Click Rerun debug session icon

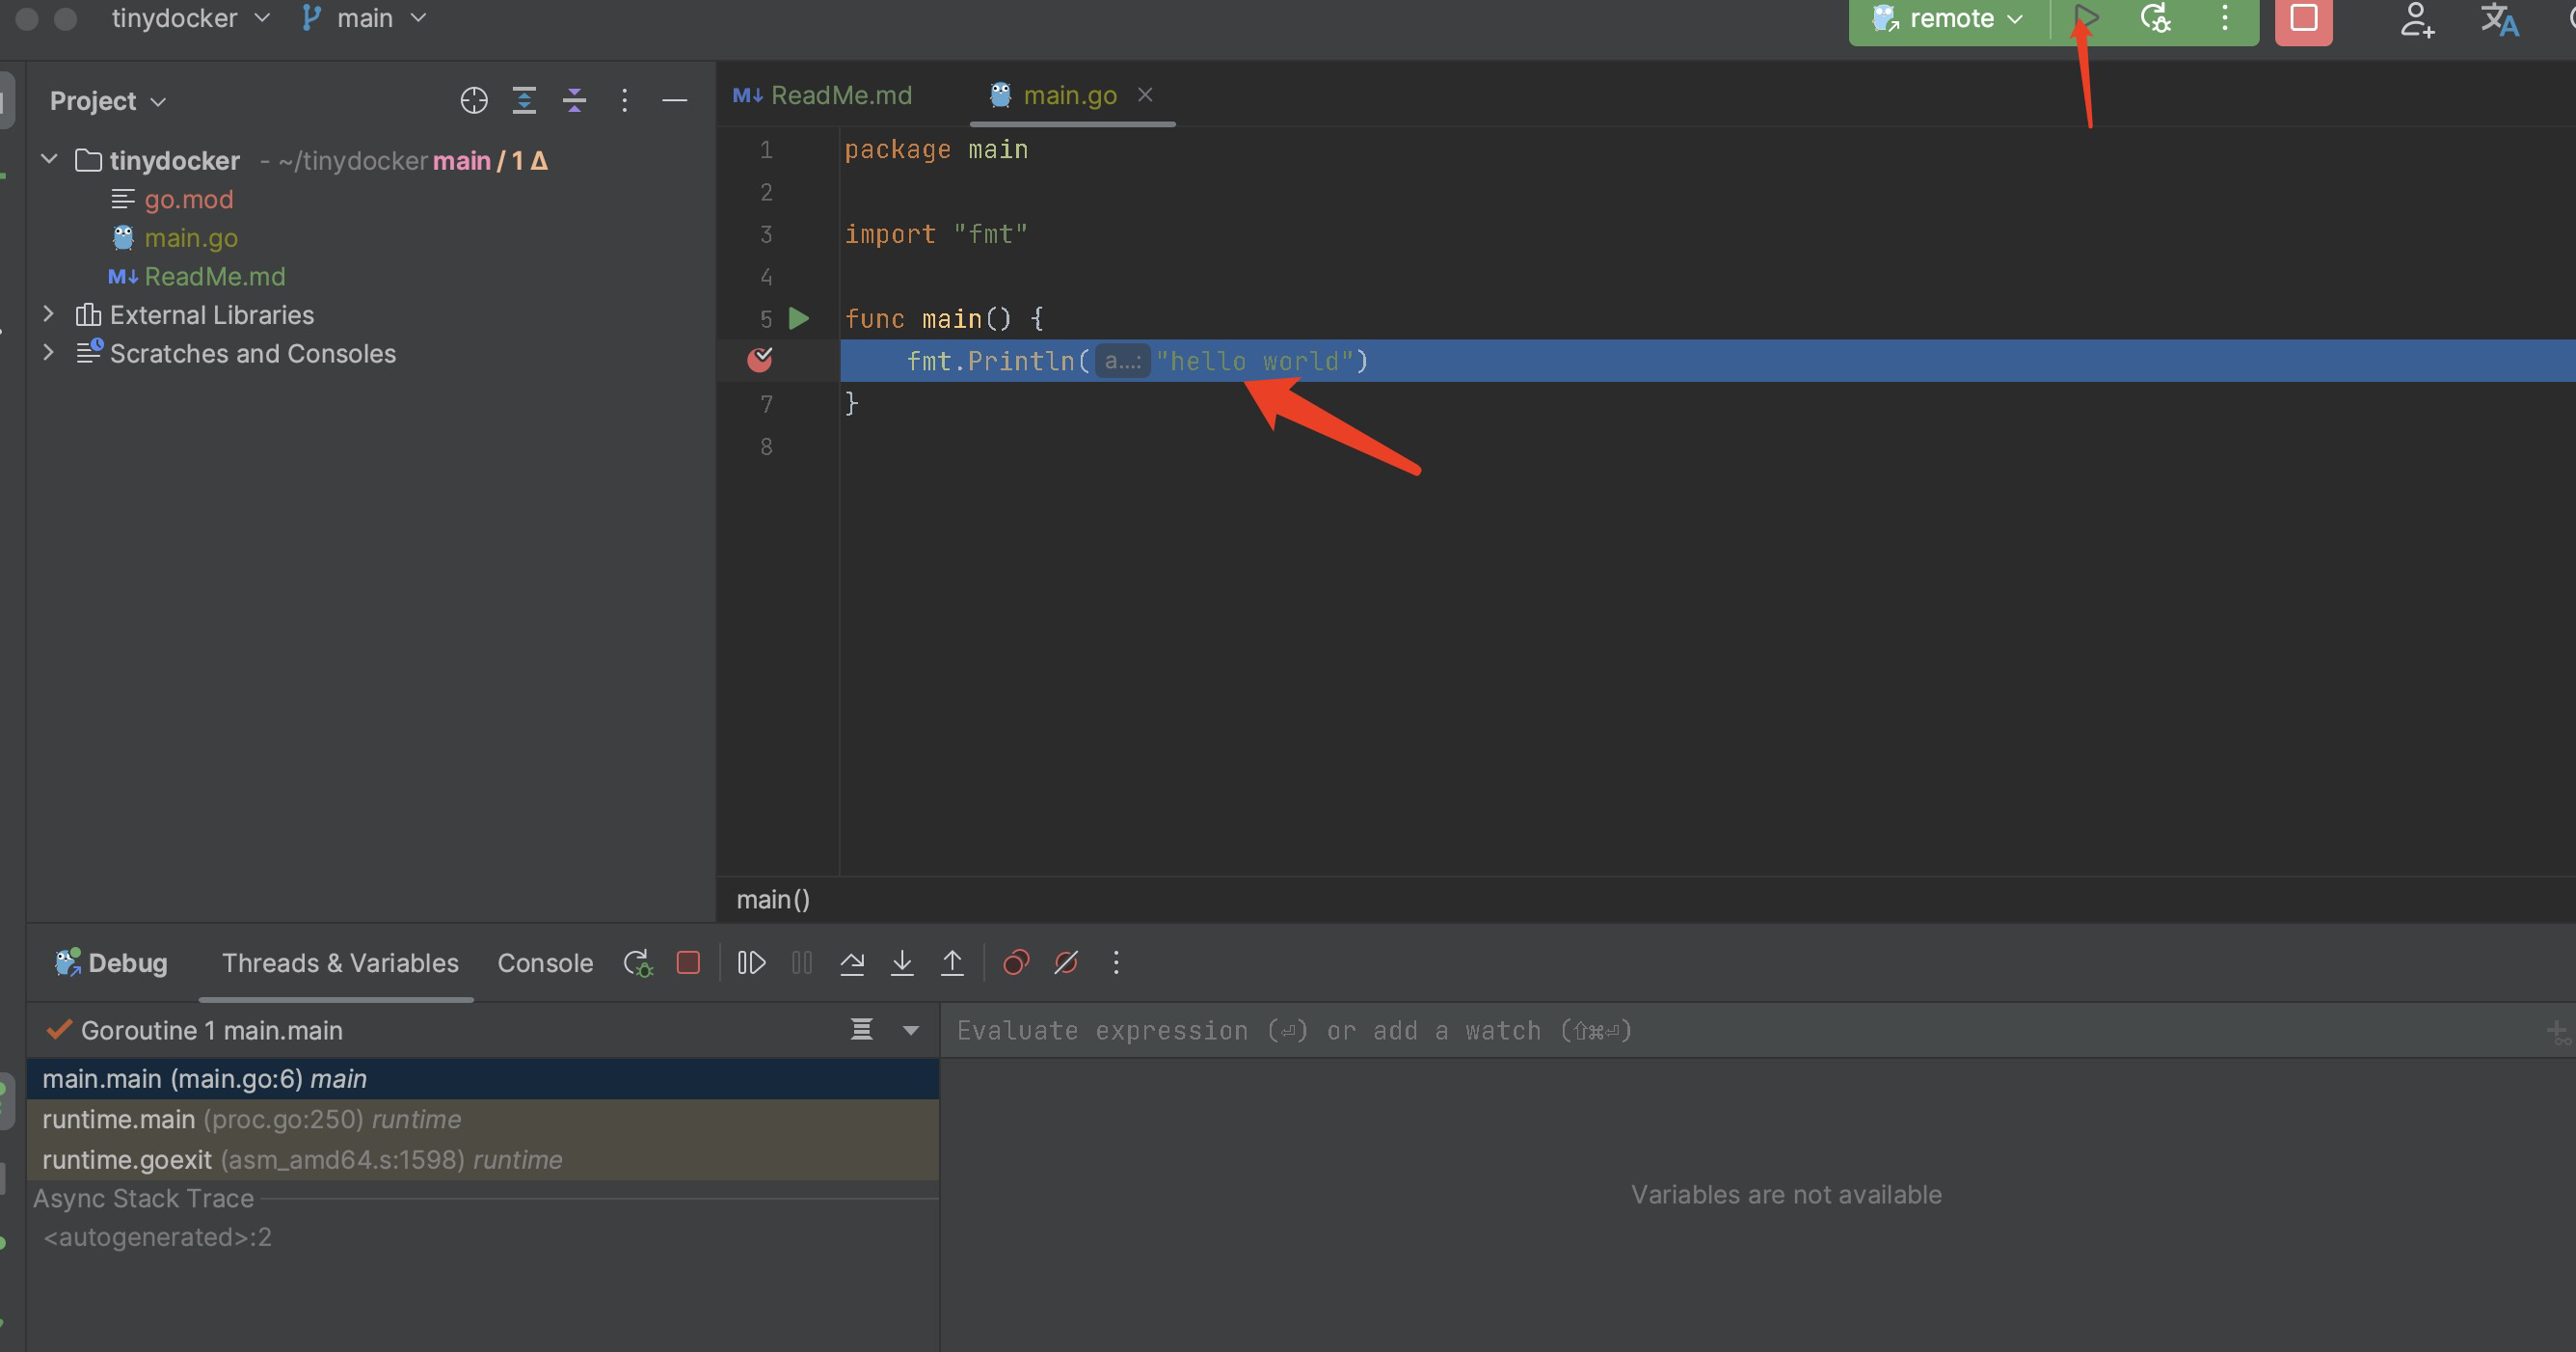click(x=637, y=962)
